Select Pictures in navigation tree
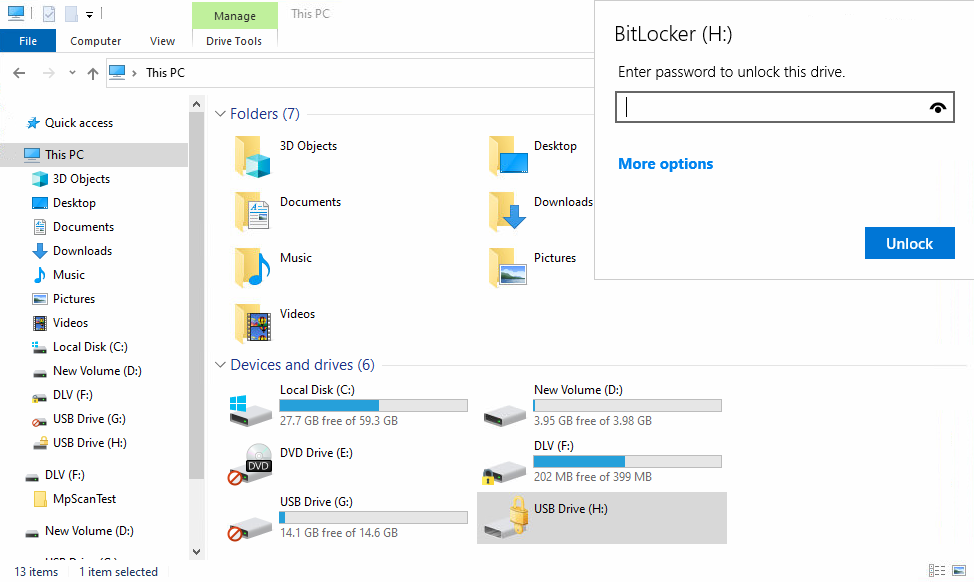The height and width of the screenshot is (582, 974). 74,299
